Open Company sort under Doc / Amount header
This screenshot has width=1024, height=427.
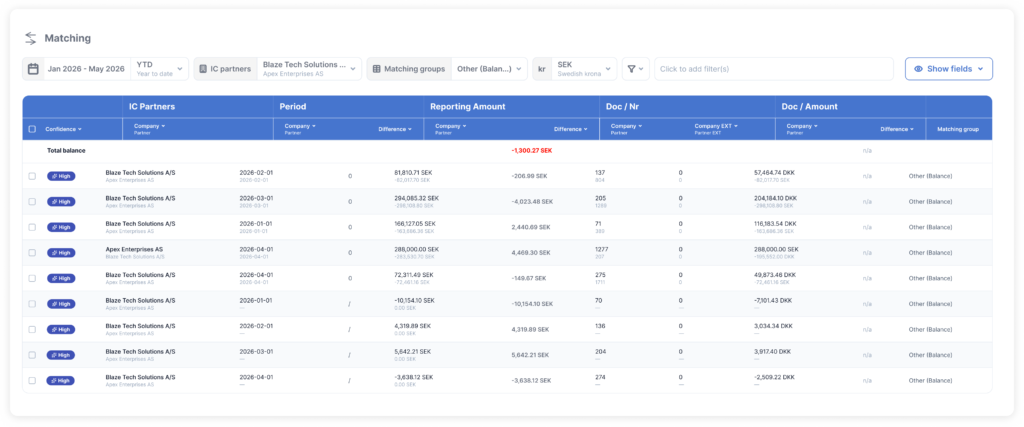click(x=803, y=128)
